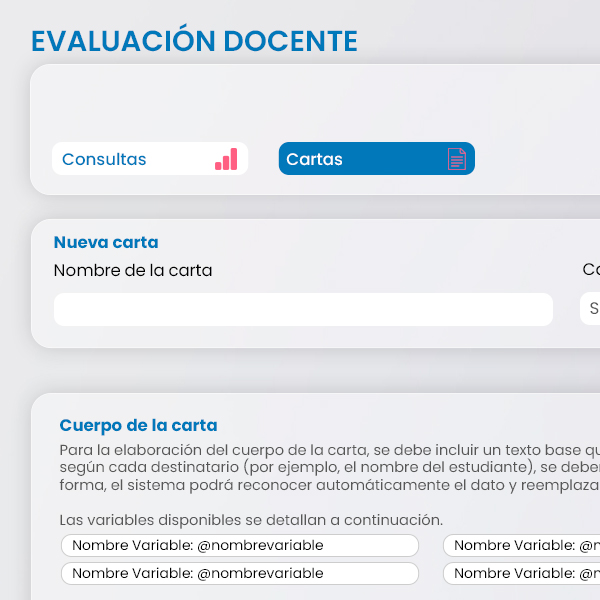Click the Cuerpo de la carta heading
Viewport: 600px width, 600px height.
pyautogui.click(x=138, y=425)
